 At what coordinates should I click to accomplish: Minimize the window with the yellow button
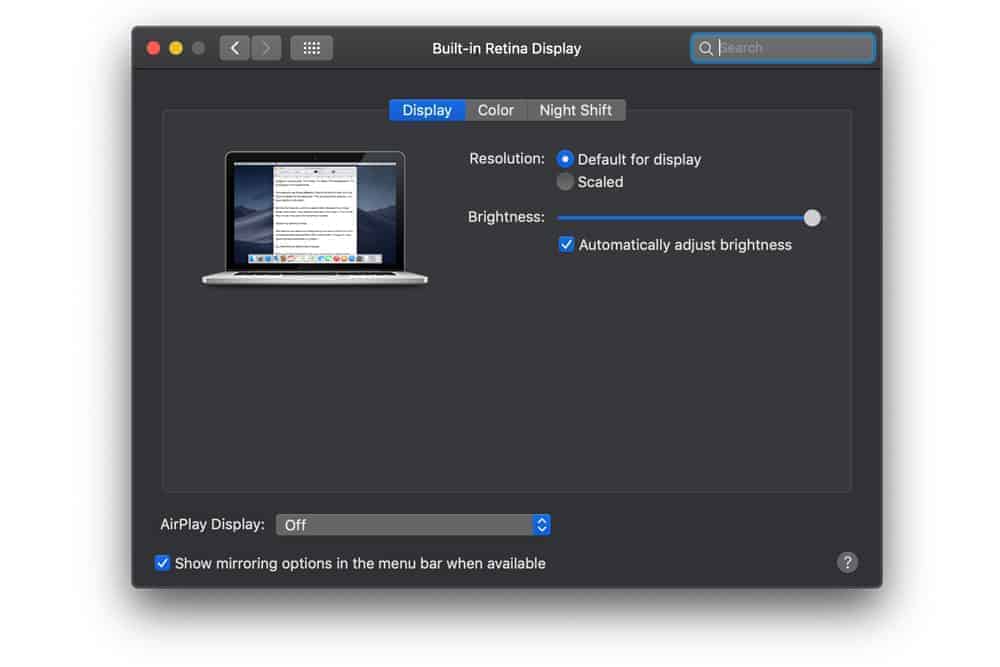point(176,48)
